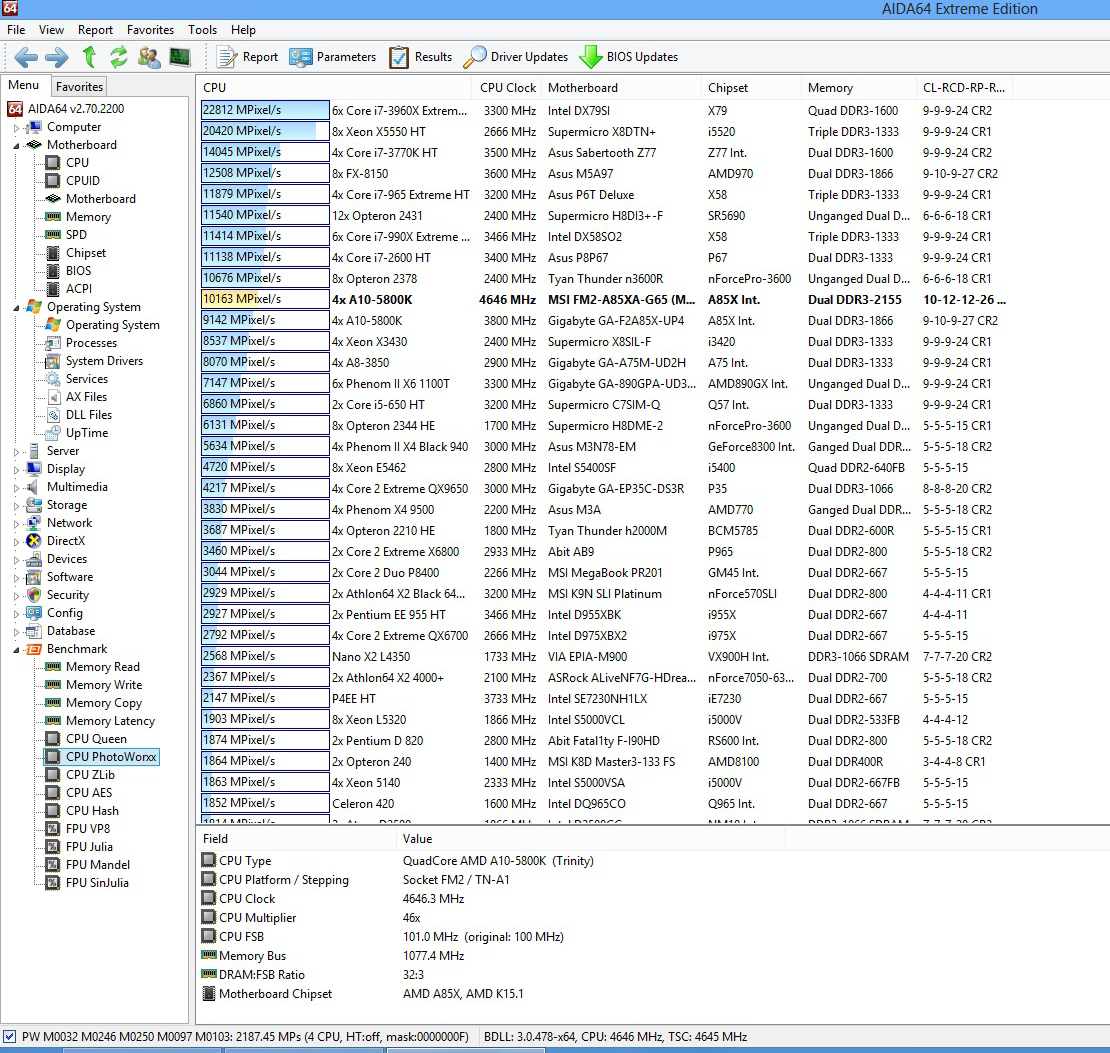Select the CPU ZLib benchmark
This screenshot has width=1110, height=1053.
click(x=90, y=775)
